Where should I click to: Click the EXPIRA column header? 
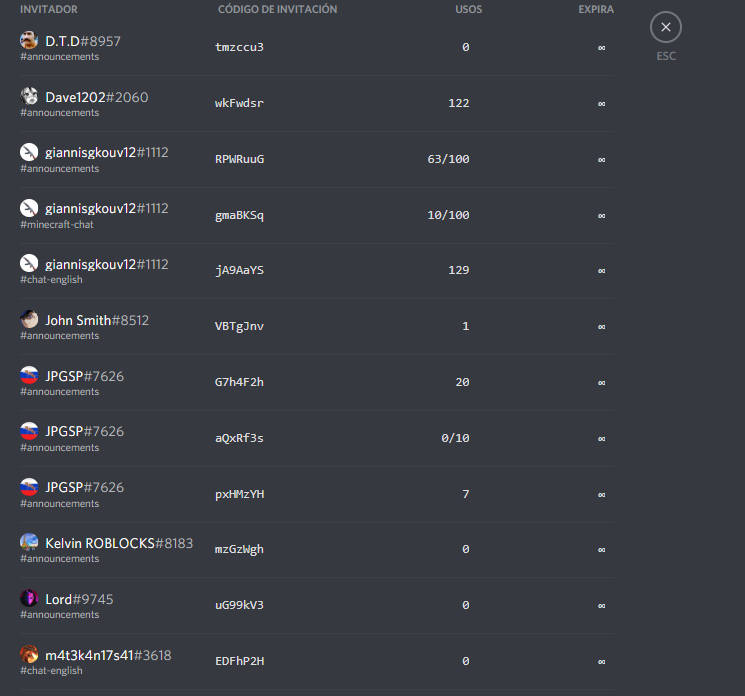coord(596,9)
